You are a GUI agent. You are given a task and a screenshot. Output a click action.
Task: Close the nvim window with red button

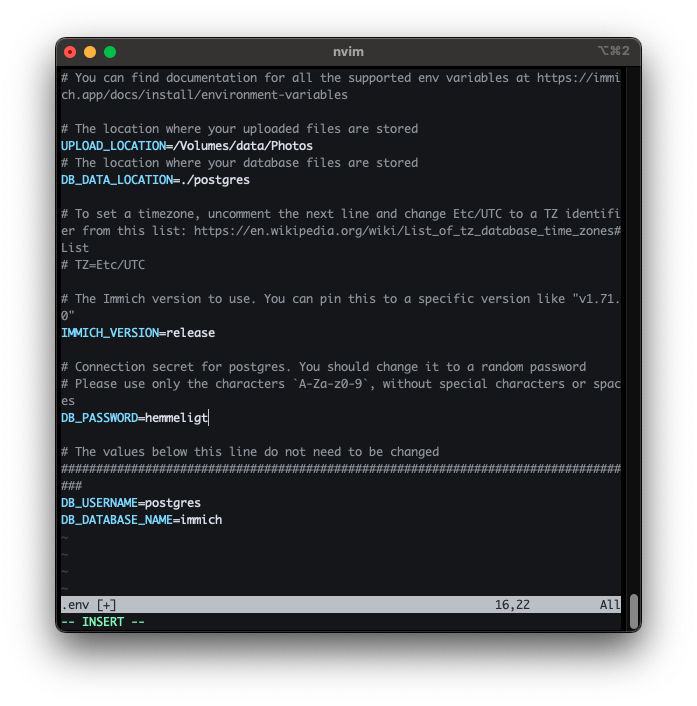pos(70,52)
